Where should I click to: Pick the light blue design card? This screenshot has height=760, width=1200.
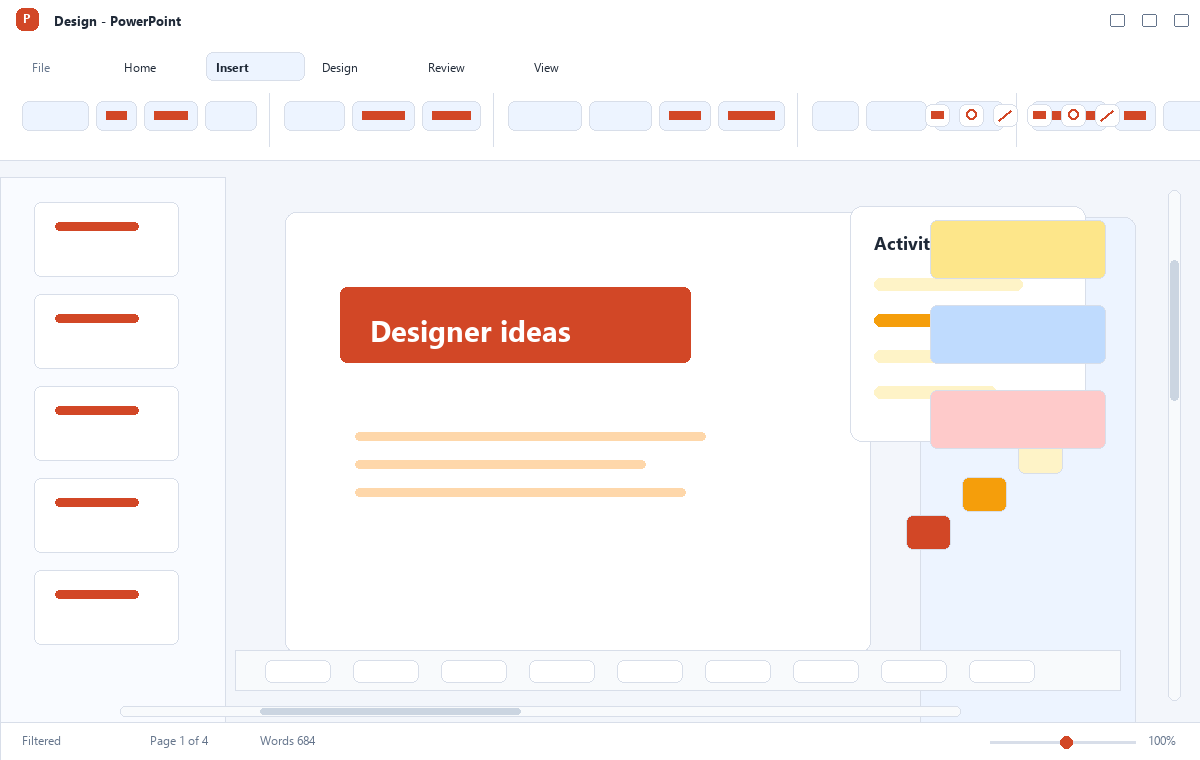(x=1018, y=334)
